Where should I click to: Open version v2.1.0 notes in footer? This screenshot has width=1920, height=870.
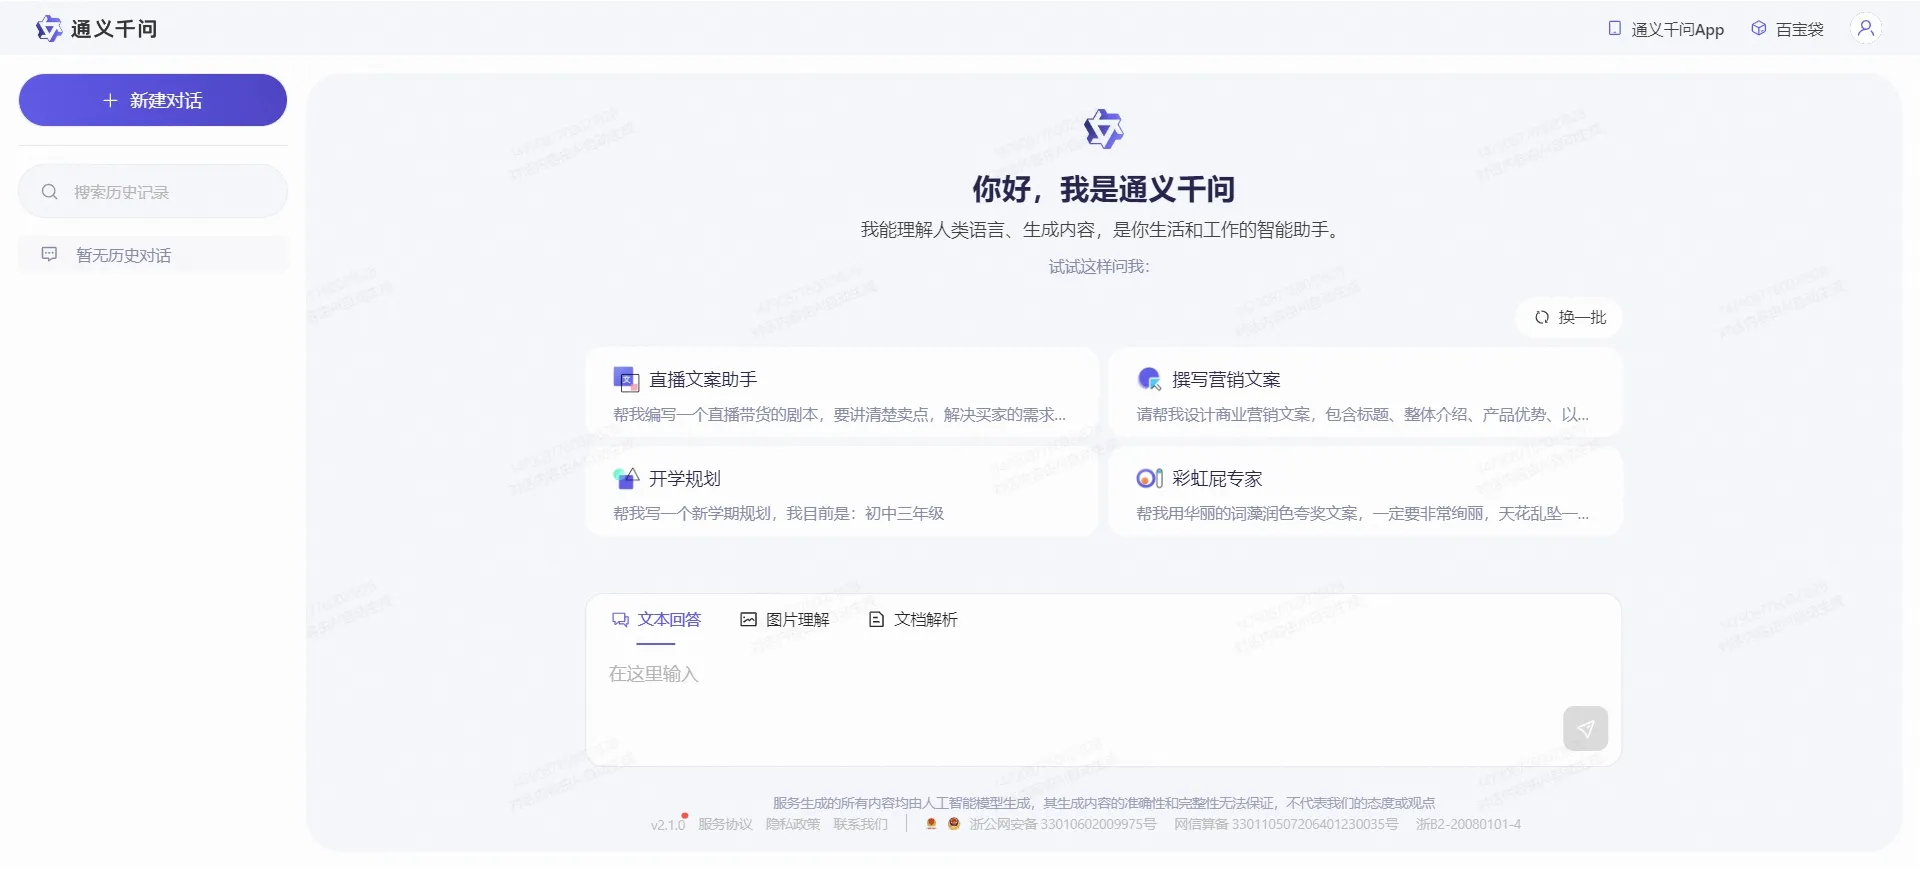(668, 824)
